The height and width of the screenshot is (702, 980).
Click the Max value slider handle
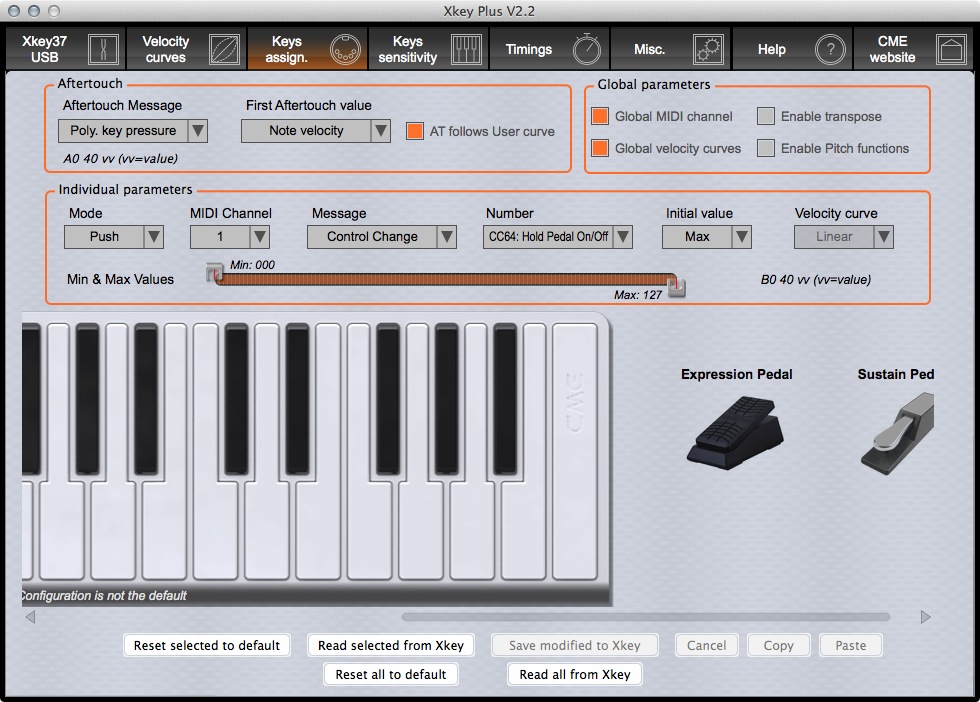tap(677, 288)
